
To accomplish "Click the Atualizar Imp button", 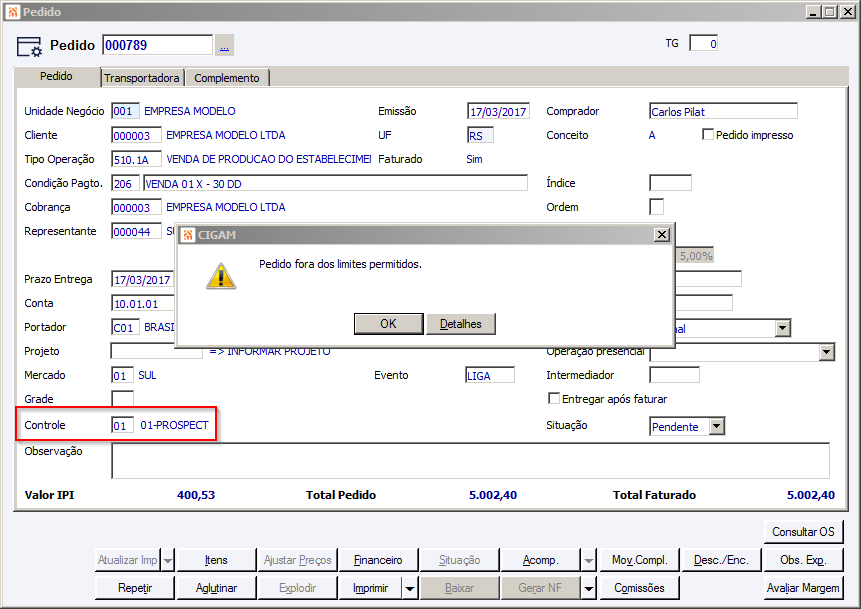I will click(x=127, y=560).
